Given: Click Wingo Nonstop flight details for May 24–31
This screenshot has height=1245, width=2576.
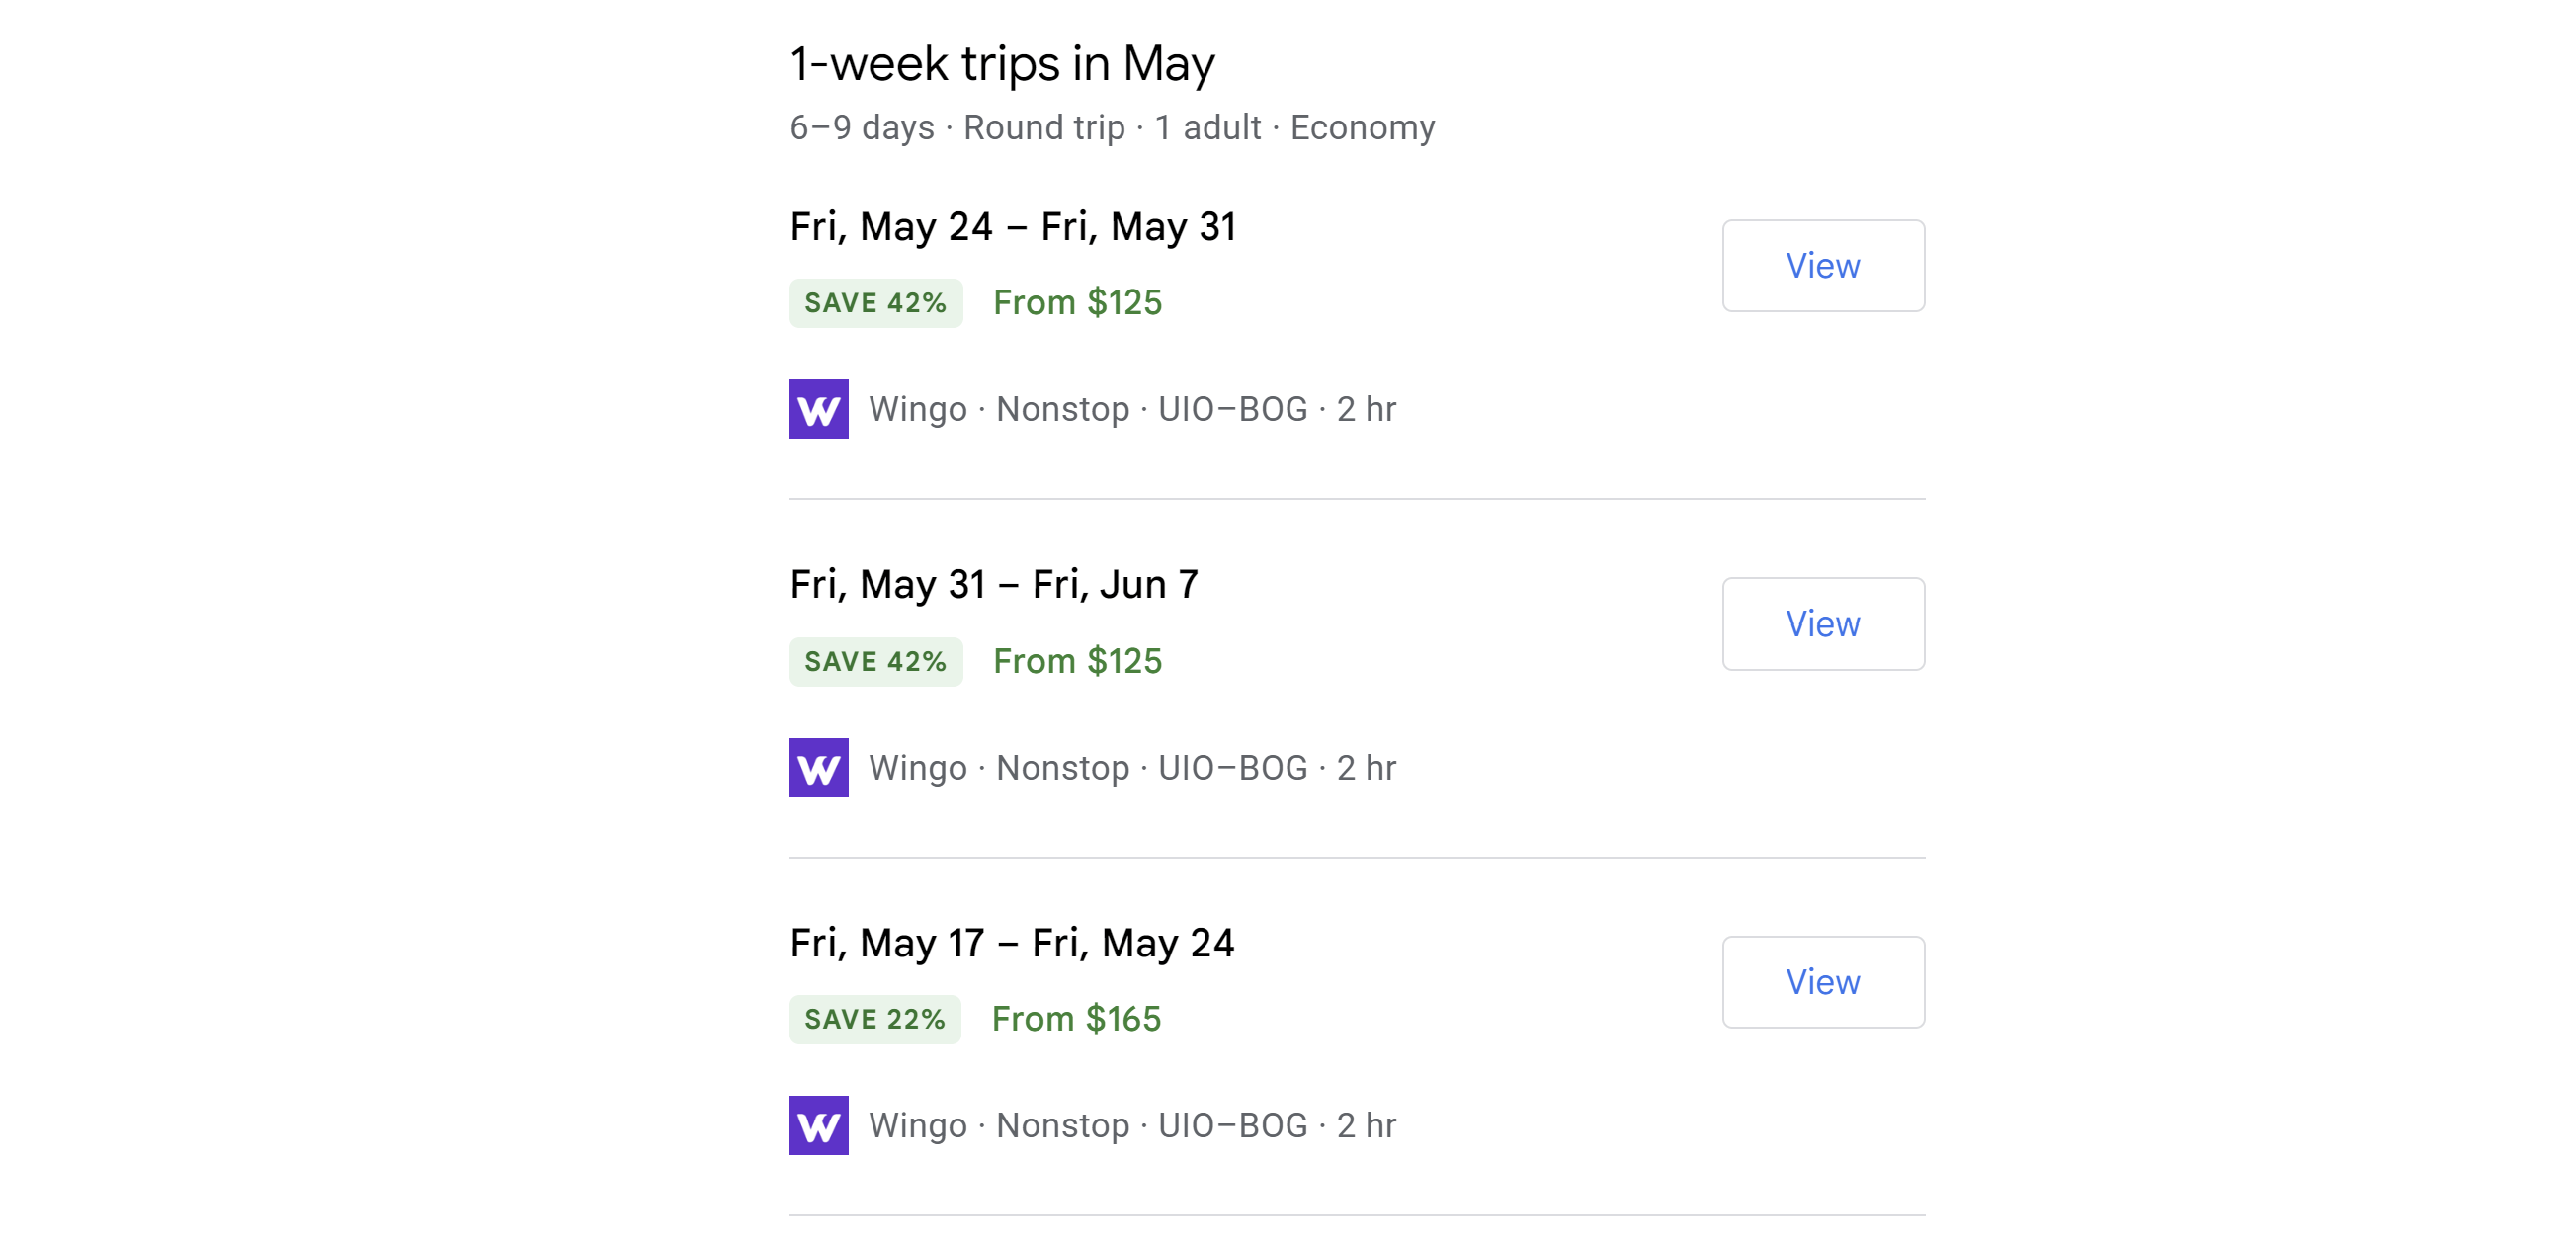Looking at the screenshot, I should point(1131,410).
